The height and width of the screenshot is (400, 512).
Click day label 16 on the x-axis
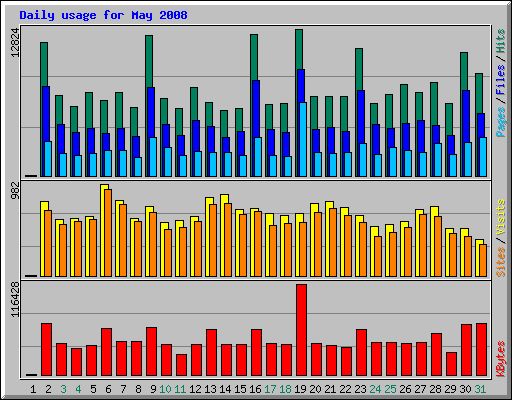[255, 389]
